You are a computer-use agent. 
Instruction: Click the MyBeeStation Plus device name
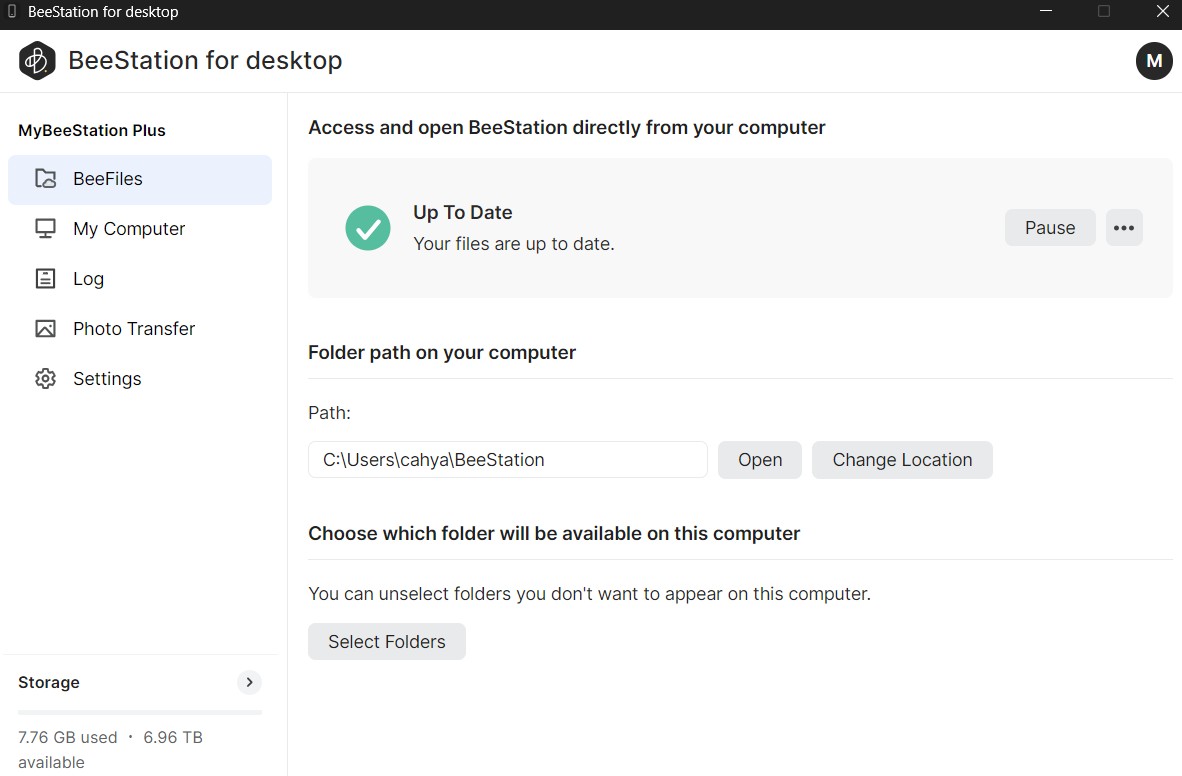coord(92,130)
